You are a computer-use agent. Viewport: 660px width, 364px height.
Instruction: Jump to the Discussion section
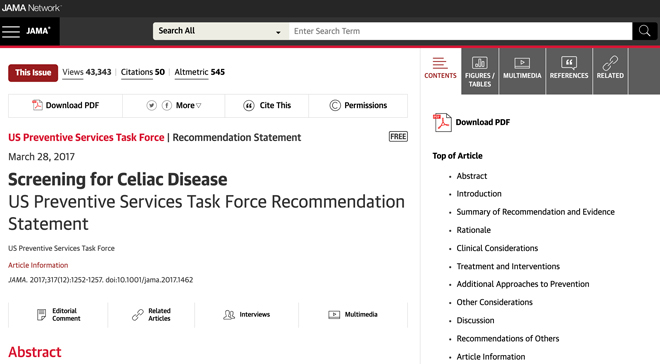click(x=475, y=320)
